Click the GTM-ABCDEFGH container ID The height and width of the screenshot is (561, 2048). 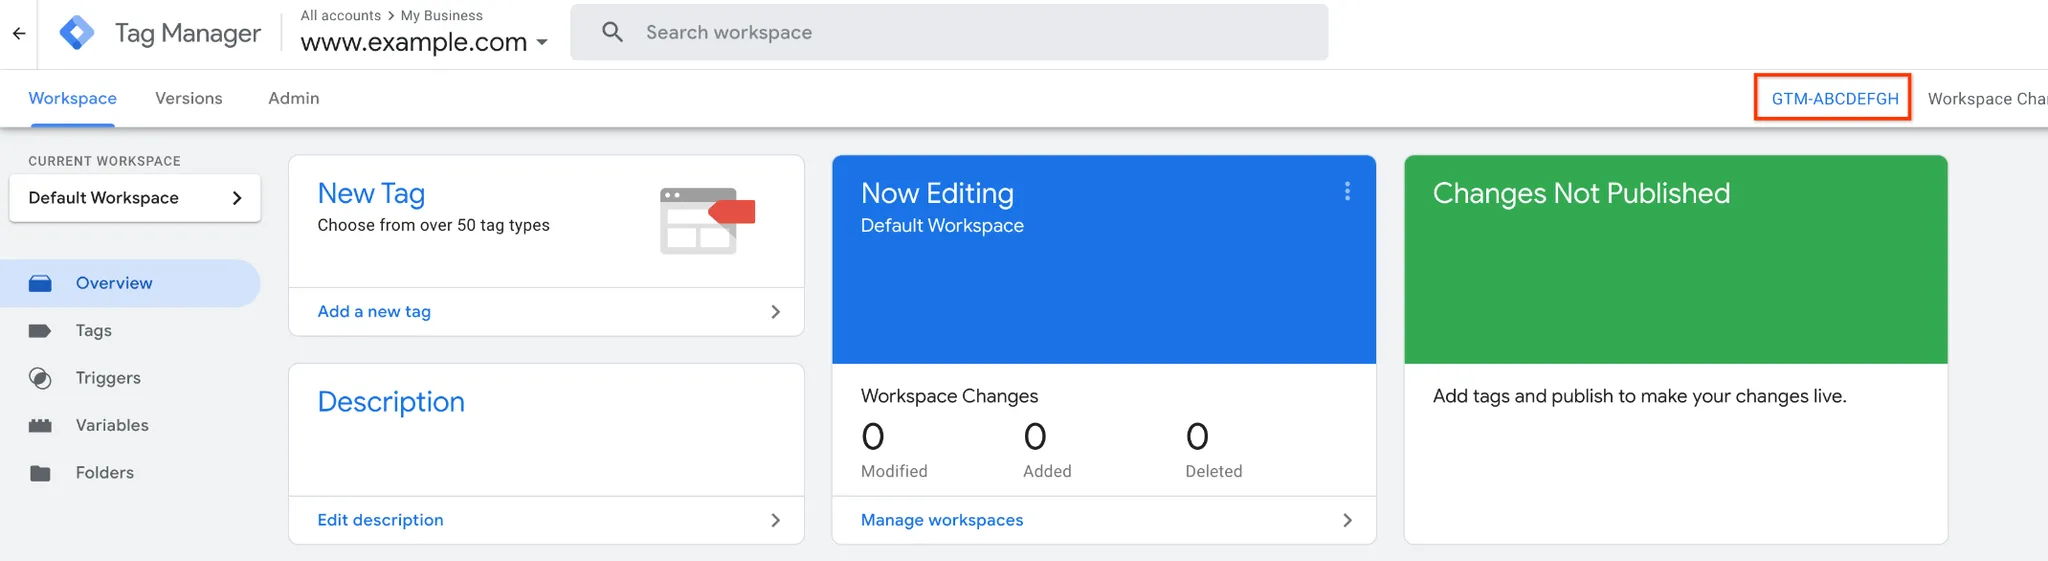(1834, 98)
